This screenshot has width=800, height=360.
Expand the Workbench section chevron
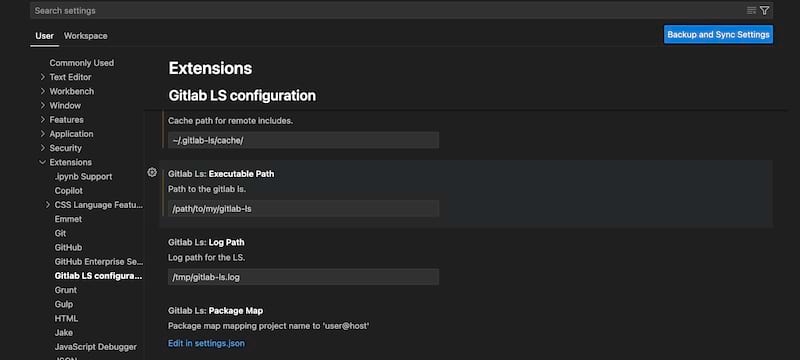pyautogui.click(x=42, y=91)
